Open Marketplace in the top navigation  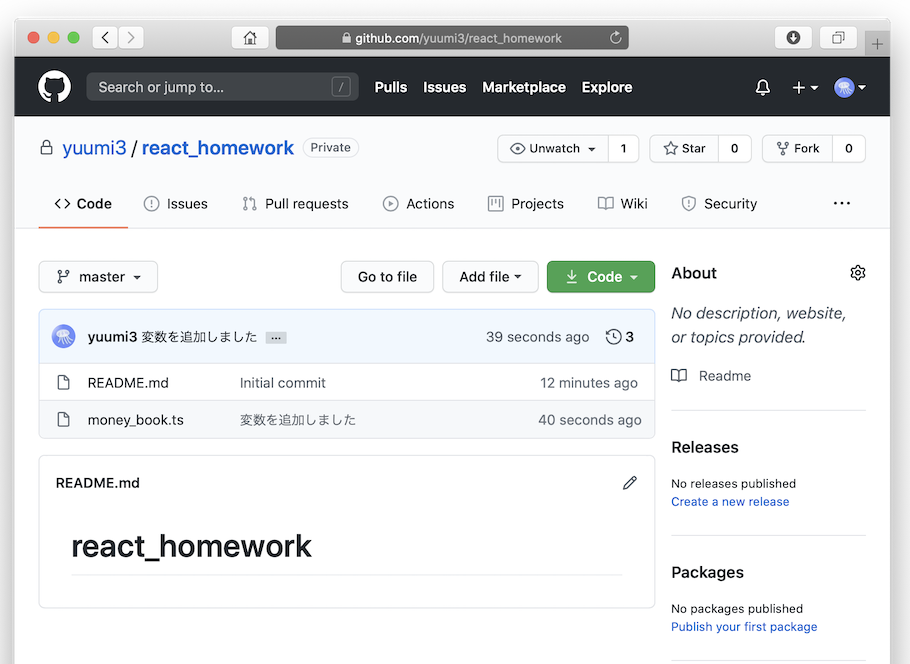click(524, 87)
